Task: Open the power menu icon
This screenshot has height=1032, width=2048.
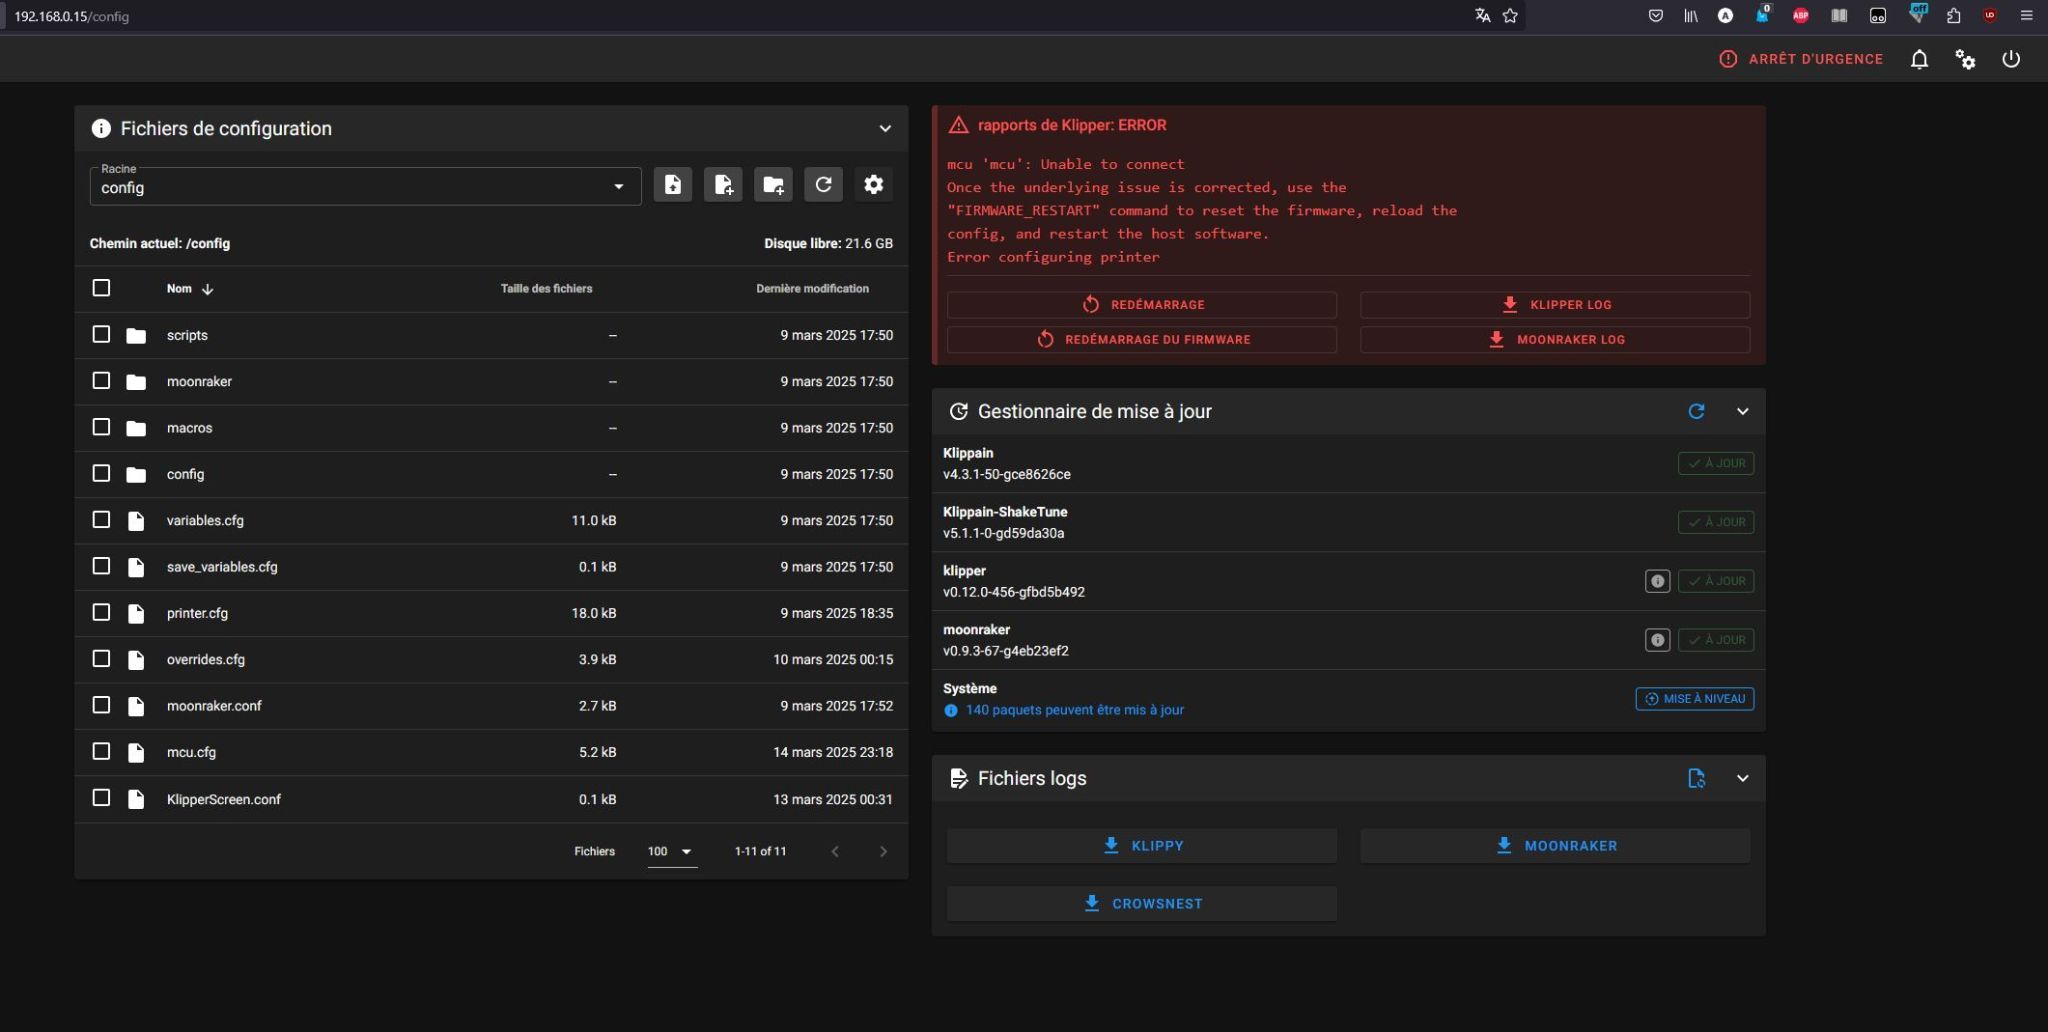Action: click(2011, 59)
